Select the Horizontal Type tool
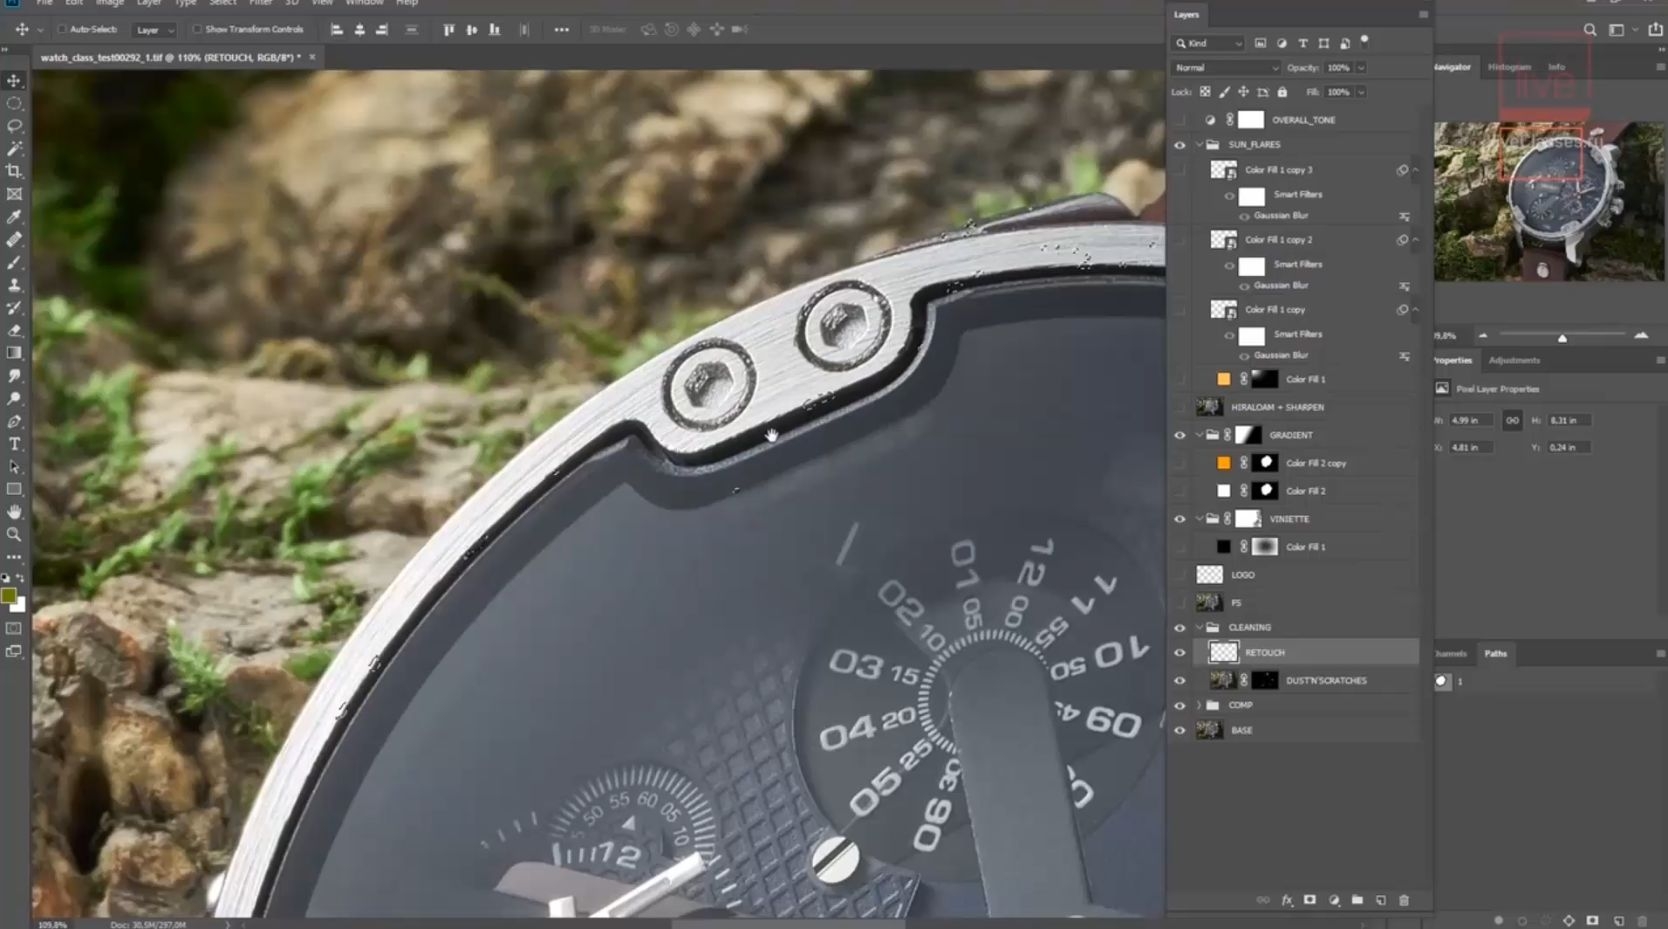The width and height of the screenshot is (1668, 929). (14, 444)
